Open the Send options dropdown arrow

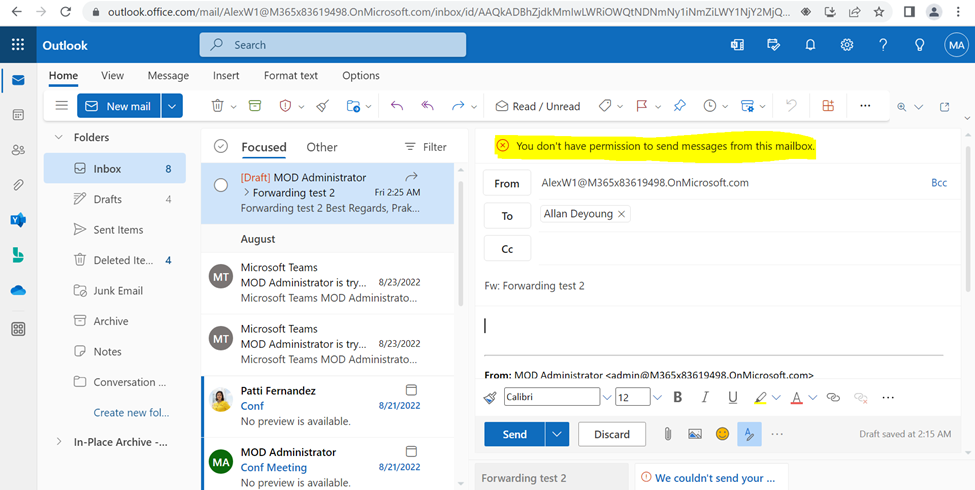[557, 434]
